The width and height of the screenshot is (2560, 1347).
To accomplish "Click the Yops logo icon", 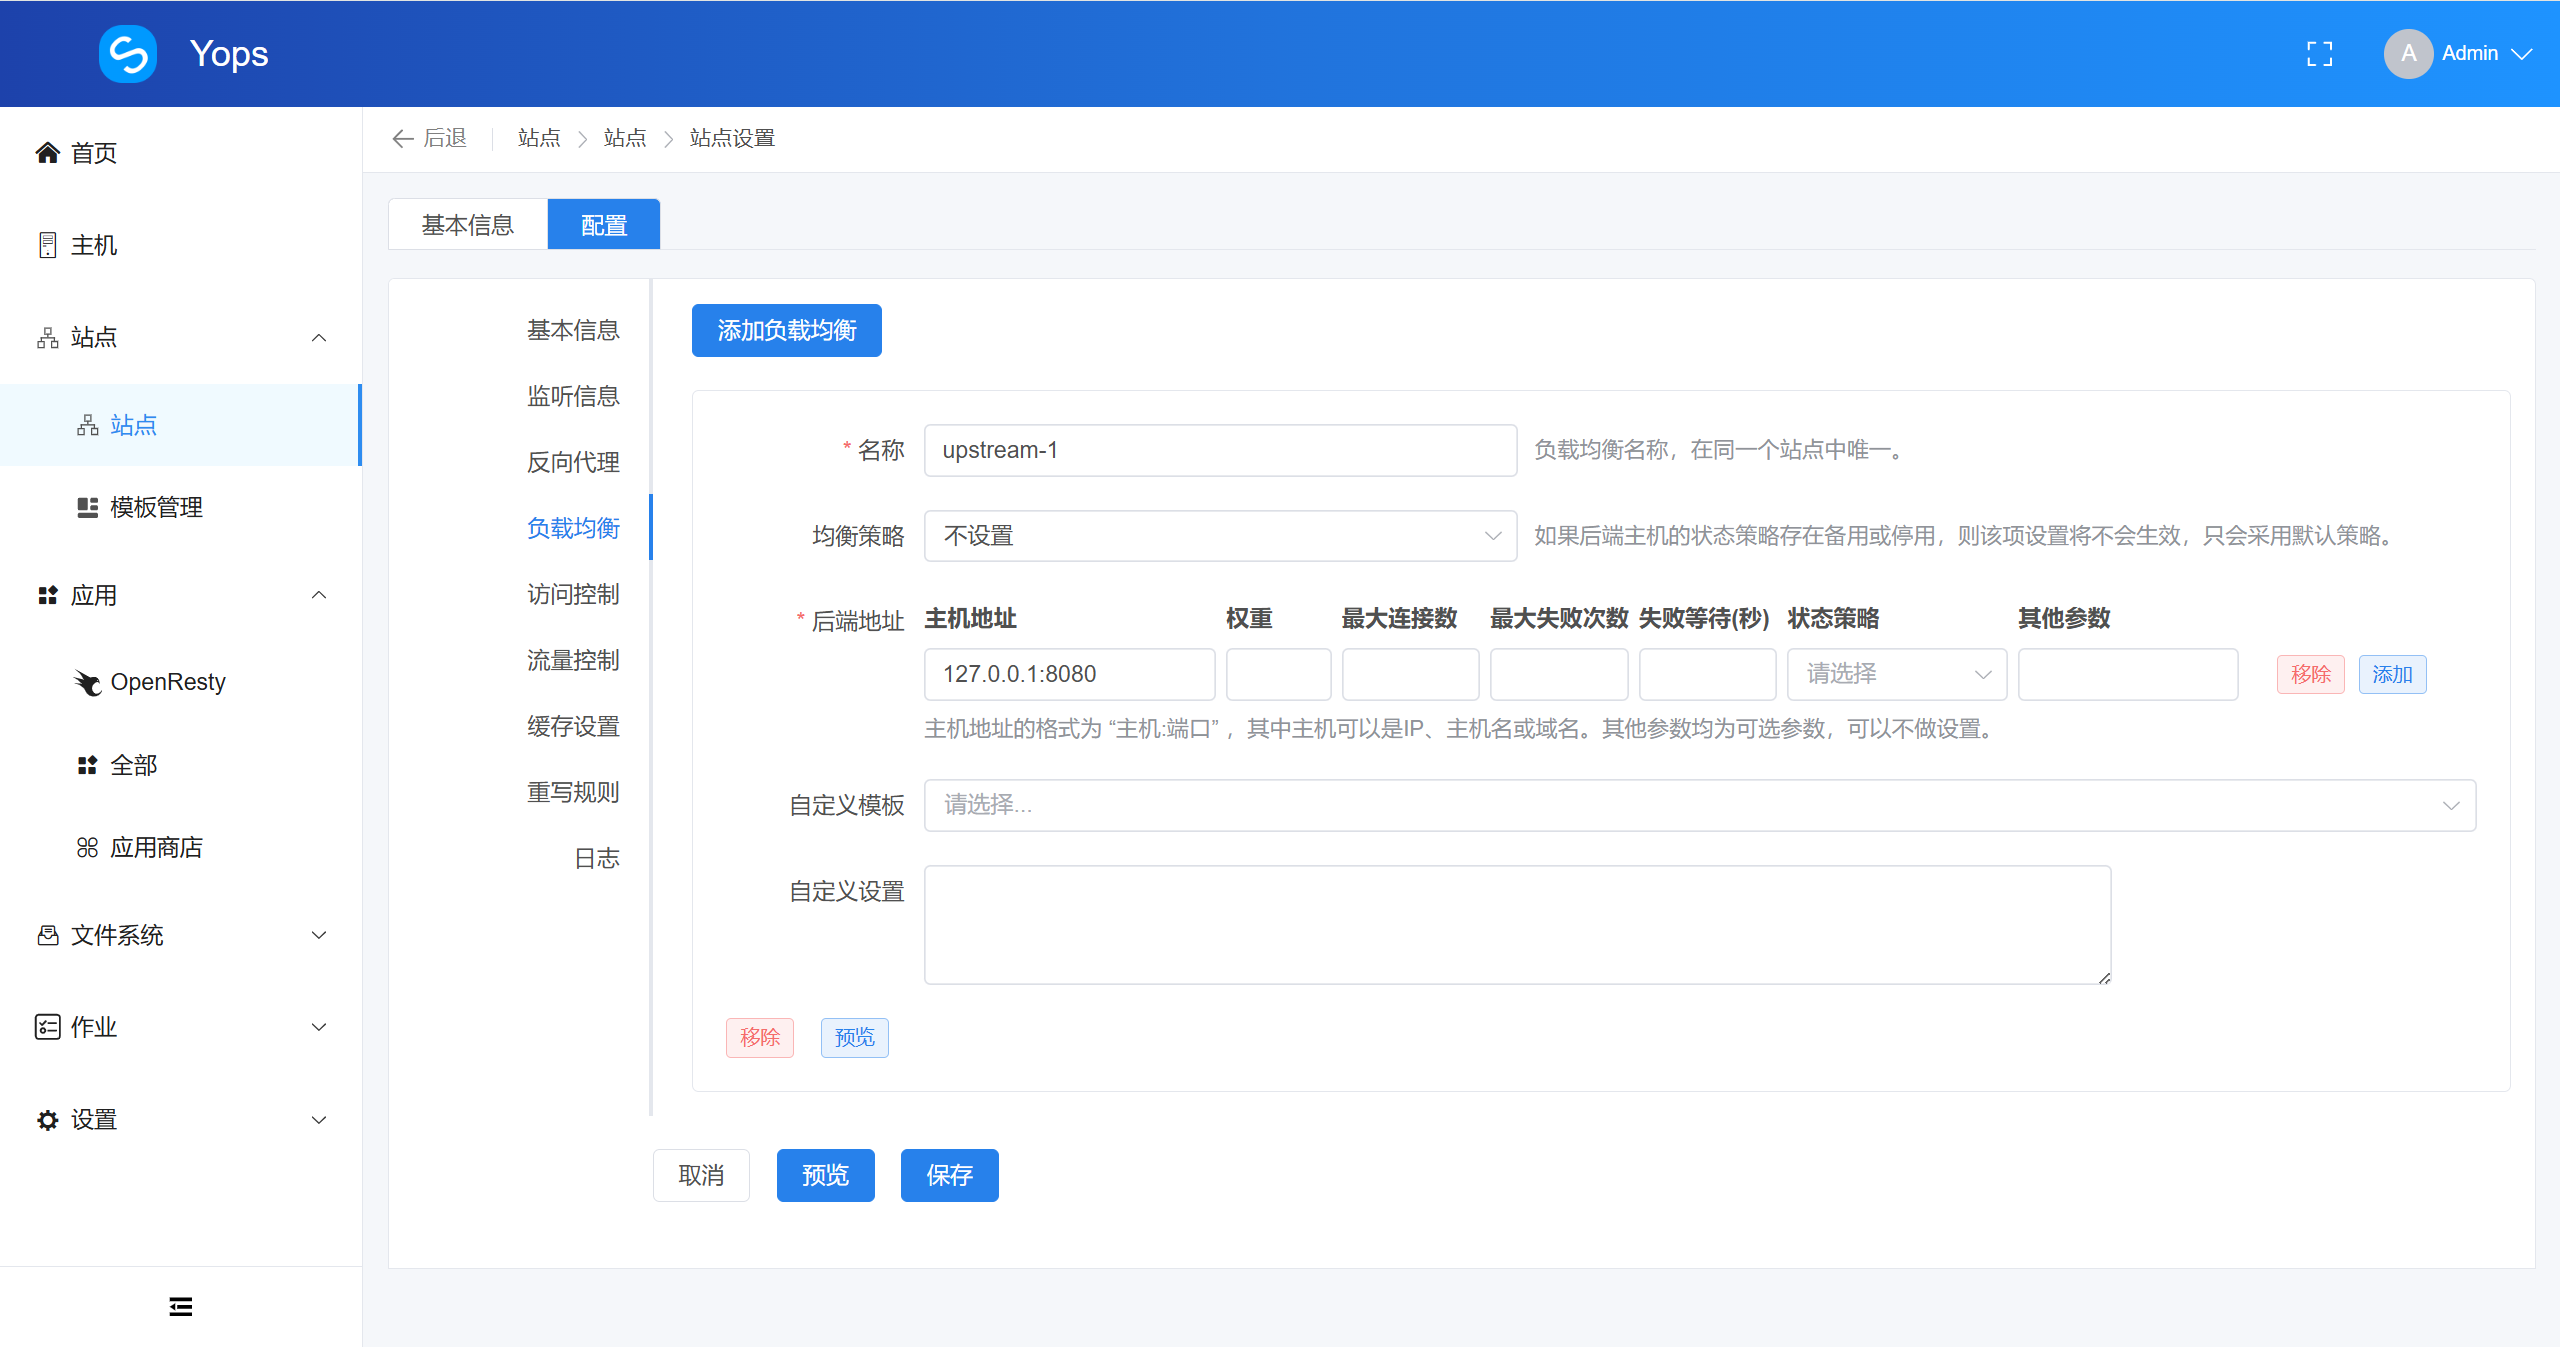I will [x=128, y=54].
